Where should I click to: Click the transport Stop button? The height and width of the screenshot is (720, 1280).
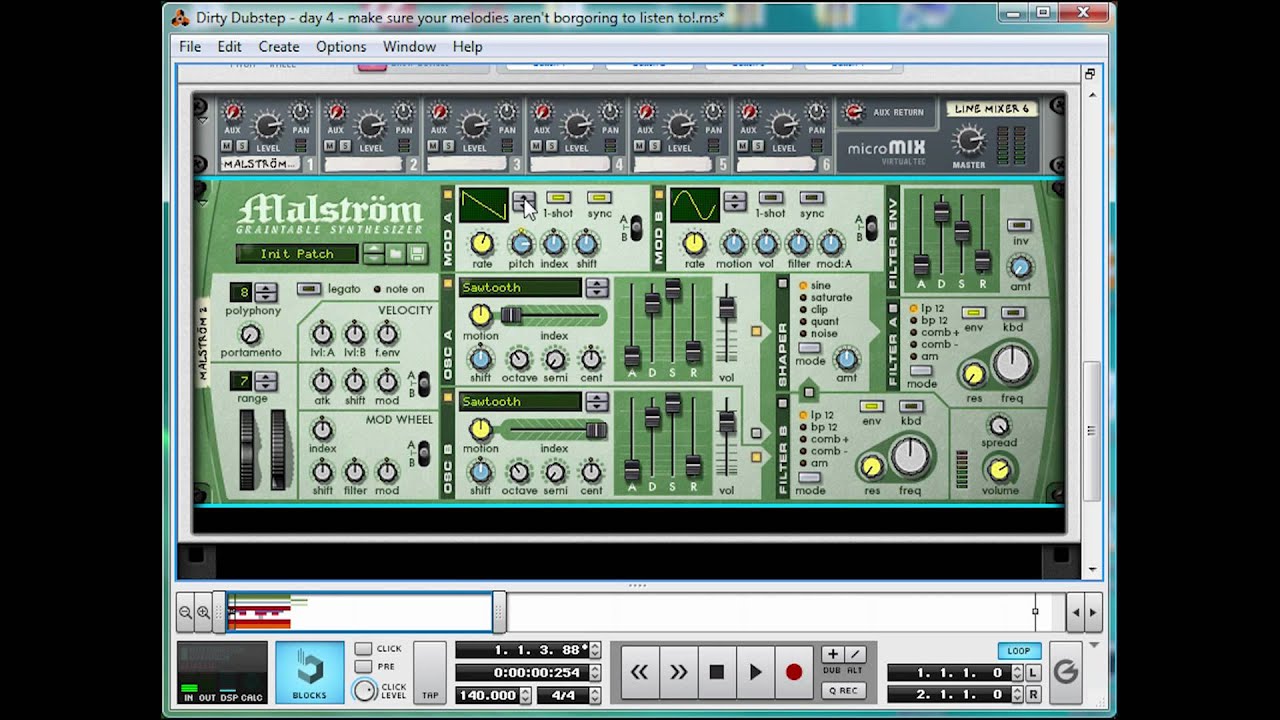coord(716,672)
